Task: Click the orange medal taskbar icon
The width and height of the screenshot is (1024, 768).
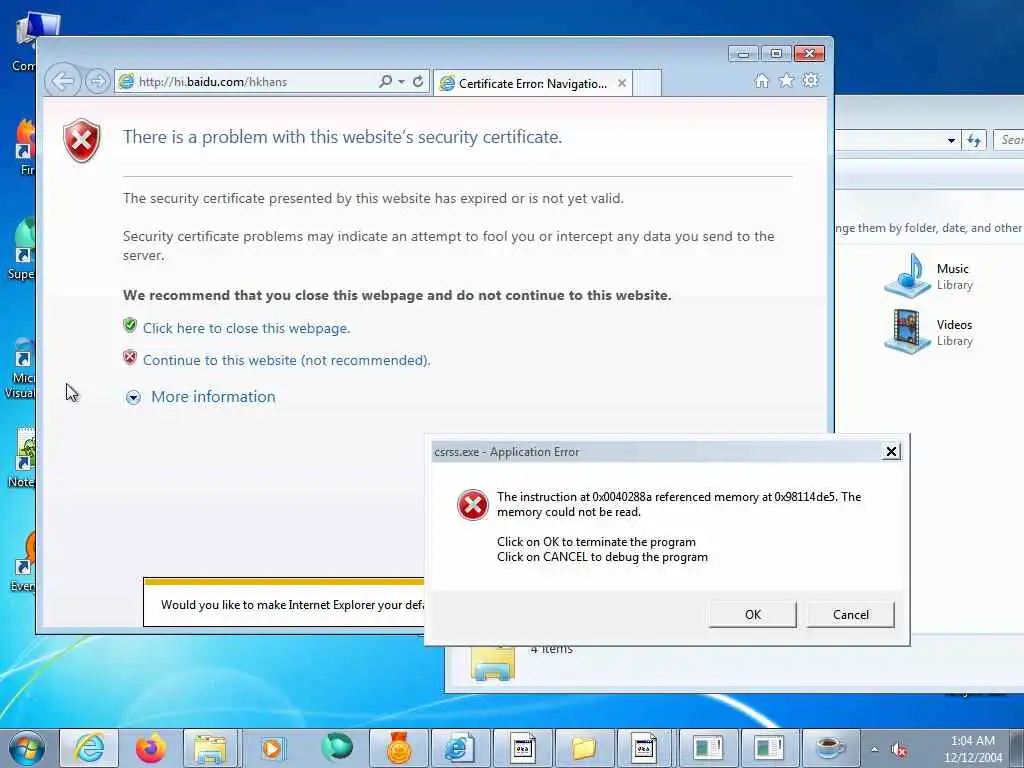Action: point(398,748)
